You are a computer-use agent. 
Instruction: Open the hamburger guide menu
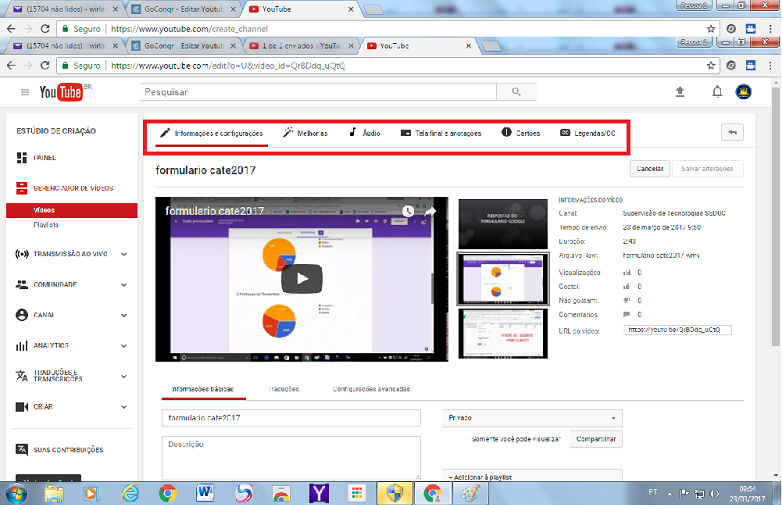pyautogui.click(x=25, y=92)
